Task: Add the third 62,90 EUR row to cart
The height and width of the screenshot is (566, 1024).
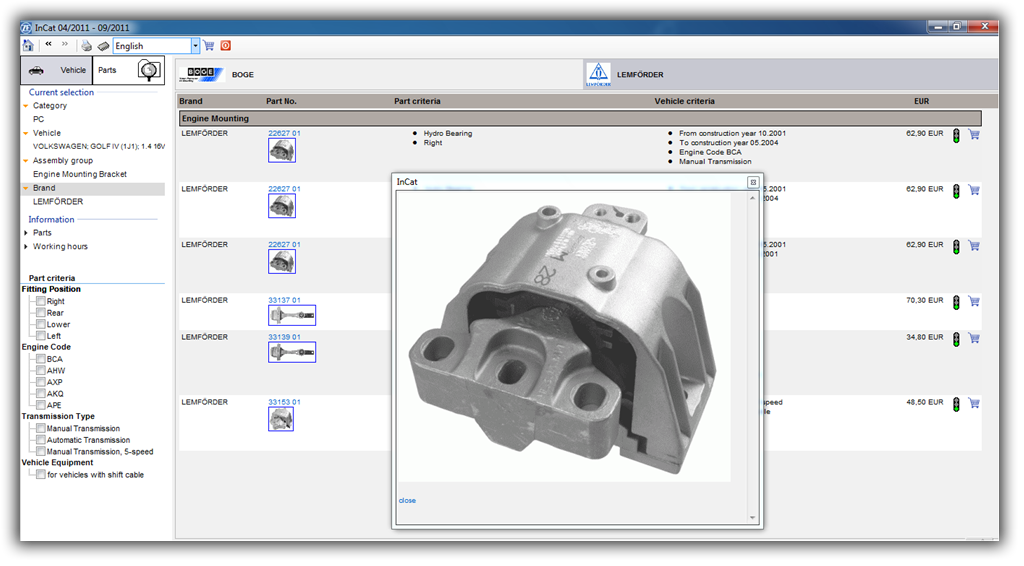Action: coord(974,245)
